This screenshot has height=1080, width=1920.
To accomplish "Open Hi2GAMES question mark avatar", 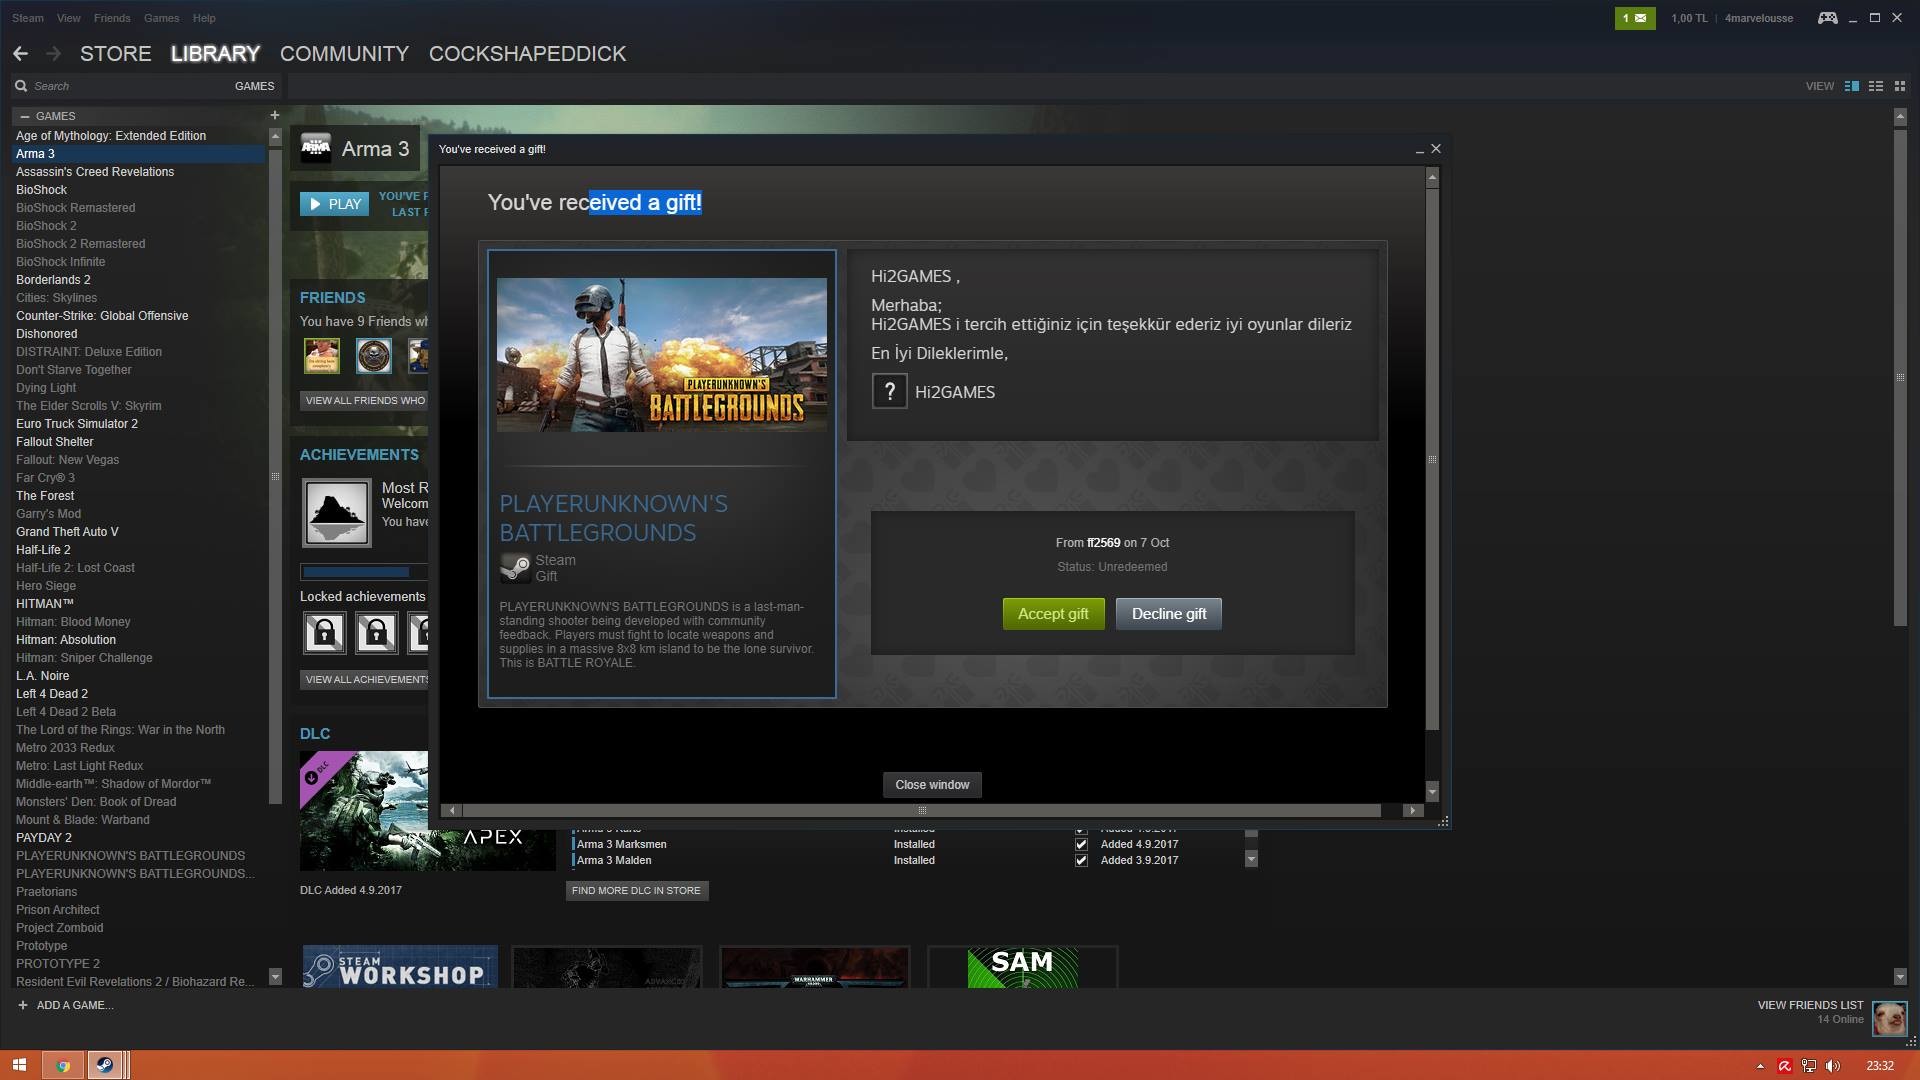I will [889, 391].
